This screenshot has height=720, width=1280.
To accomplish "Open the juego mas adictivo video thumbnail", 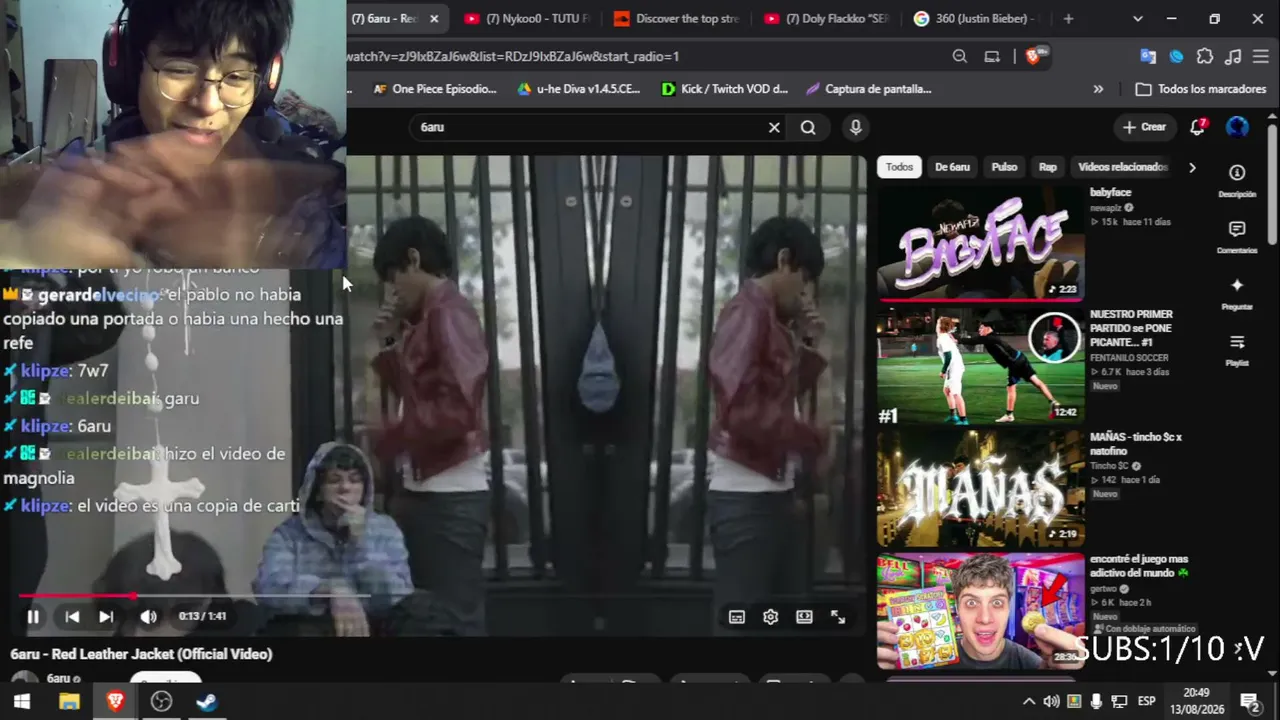I will click(x=981, y=611).
